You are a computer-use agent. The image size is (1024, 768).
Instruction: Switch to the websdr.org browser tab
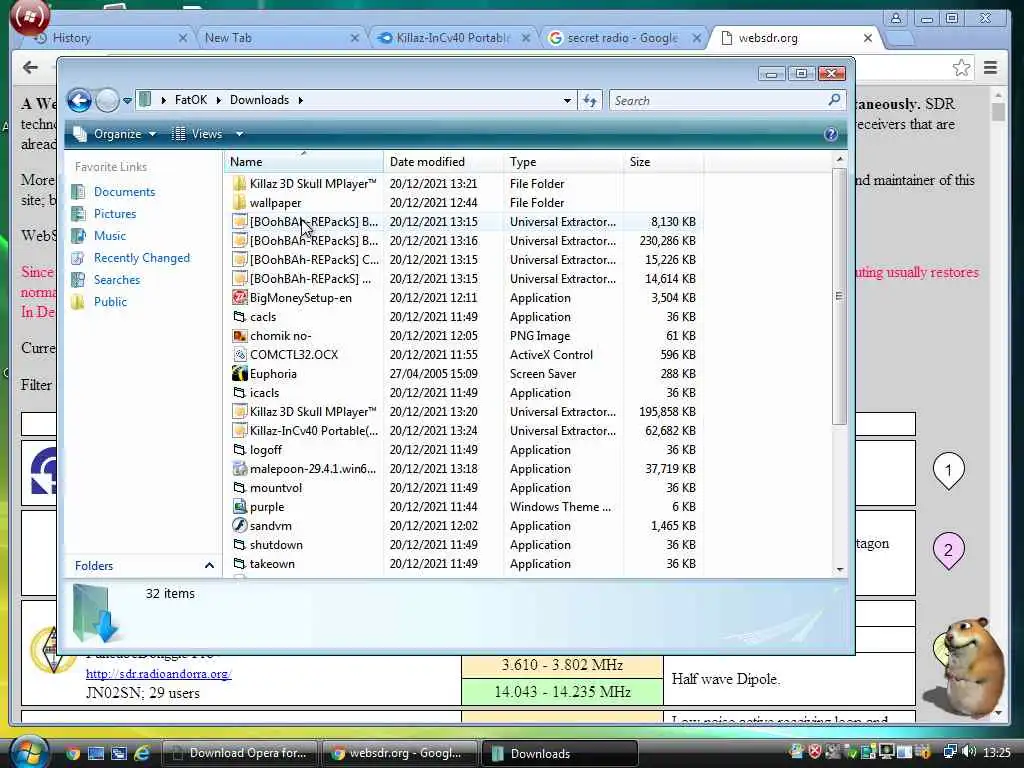pyautogui.click(x=795, y=38)
